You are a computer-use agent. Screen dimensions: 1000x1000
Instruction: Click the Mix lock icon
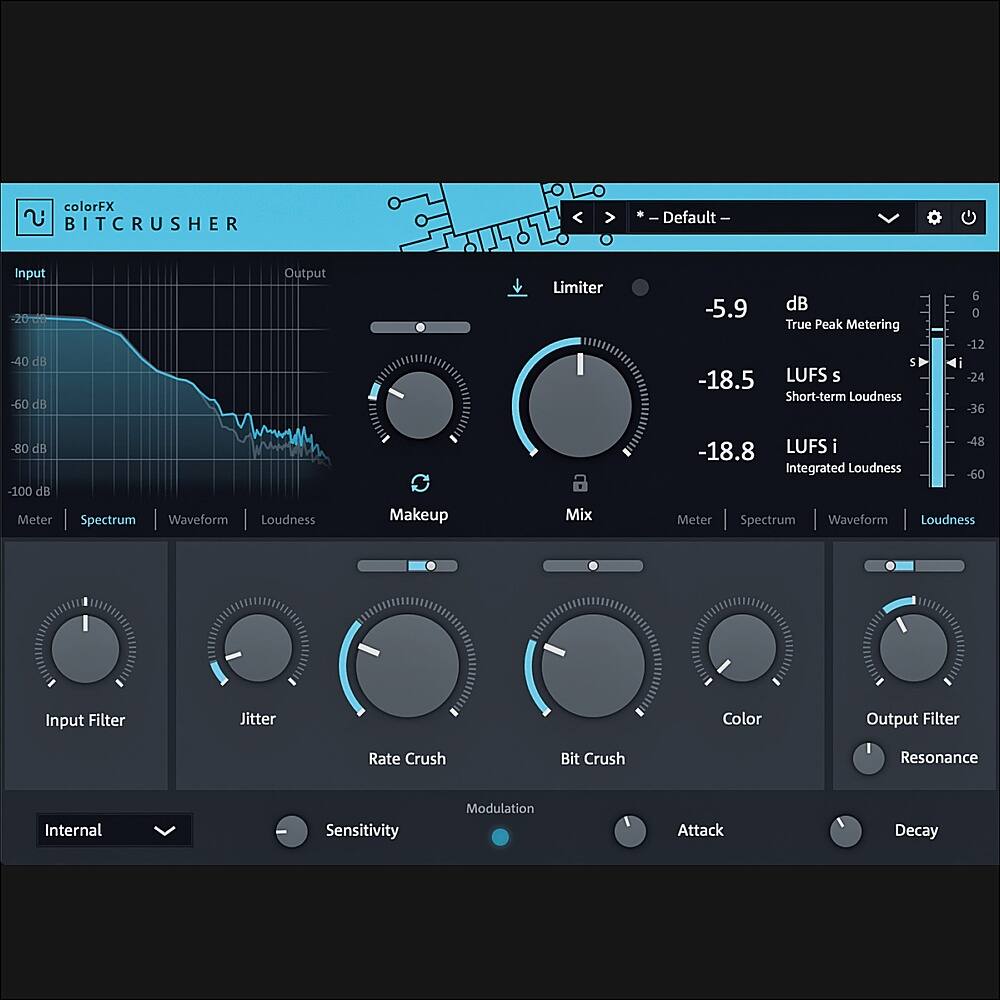coord(579,484)
